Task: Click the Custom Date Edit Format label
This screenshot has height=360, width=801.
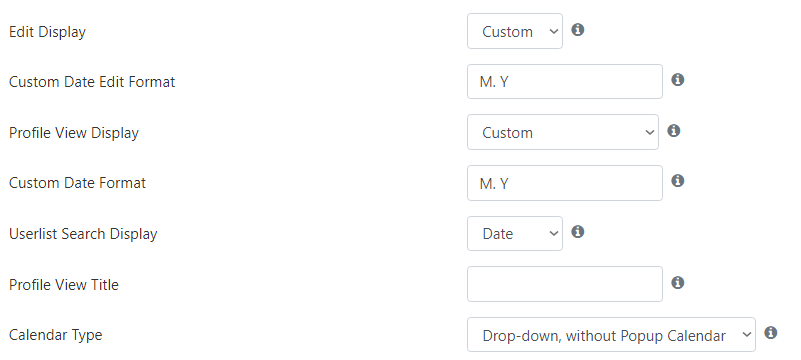Action: pyautogui.click(x=92, y=82)
